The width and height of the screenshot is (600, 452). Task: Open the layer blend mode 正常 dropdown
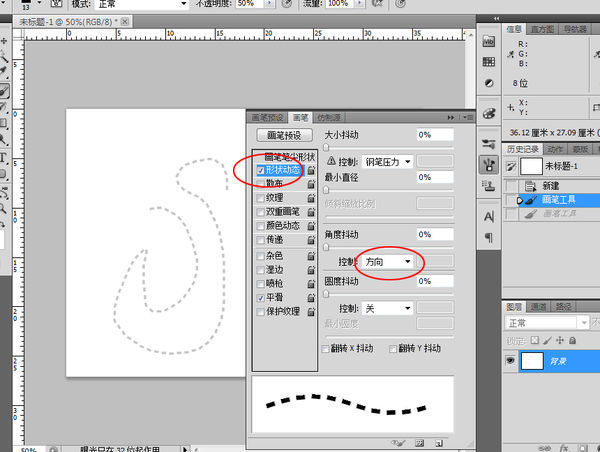546,323
